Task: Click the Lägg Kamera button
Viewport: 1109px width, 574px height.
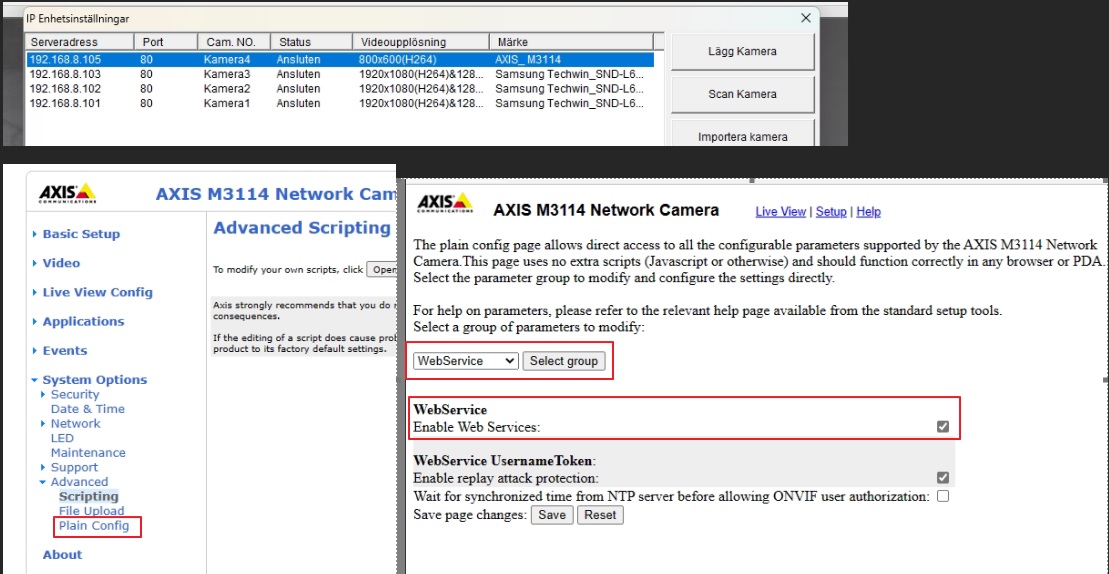Action: [x=742, y=51]
